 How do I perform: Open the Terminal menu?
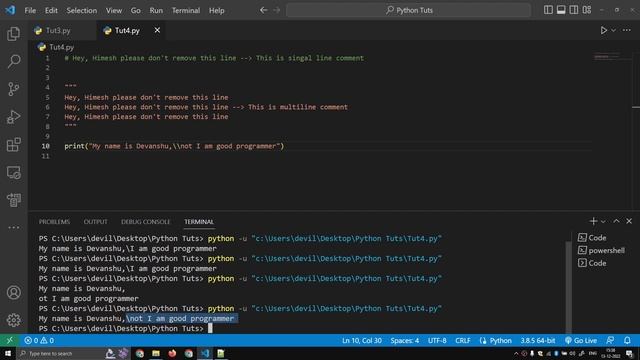coord(186,10)
